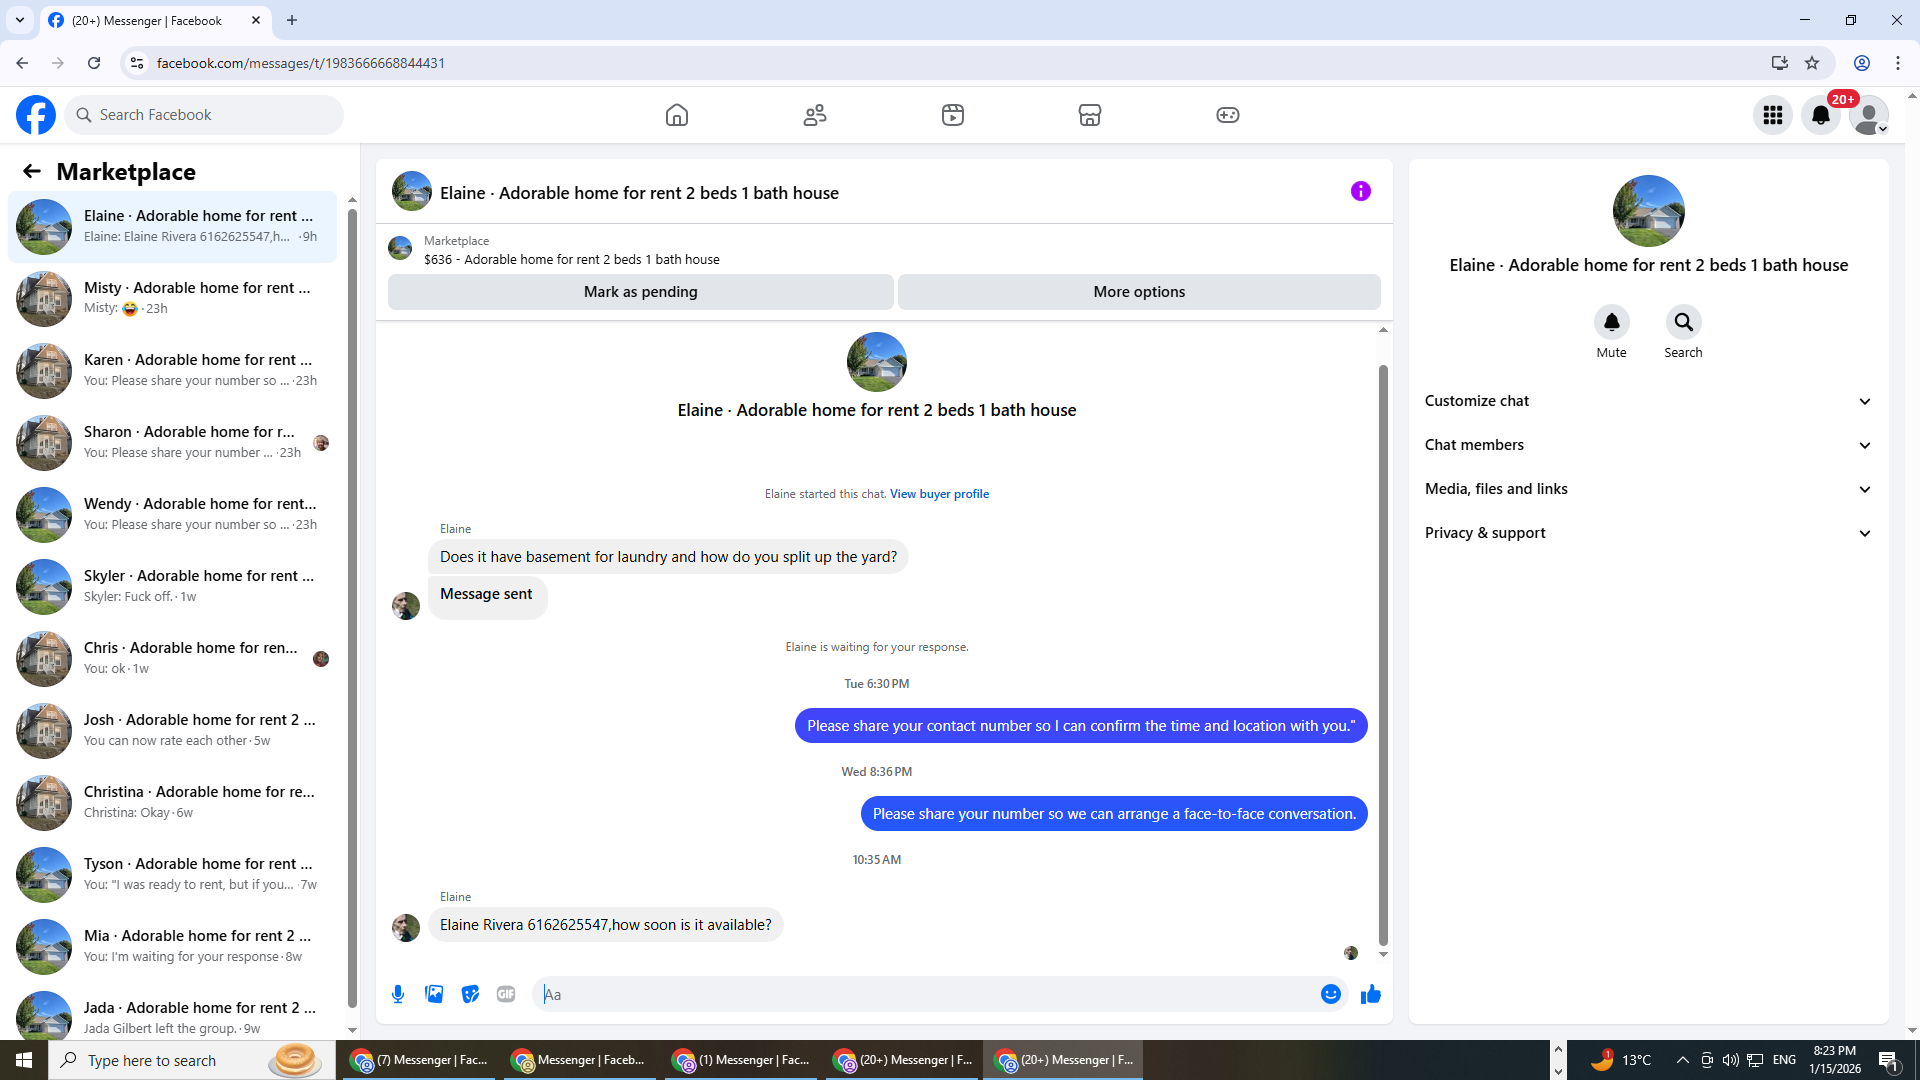Viewport: 1920px width, 1080px height.
Task: Open the GIF picker
Action: (506, 994)
